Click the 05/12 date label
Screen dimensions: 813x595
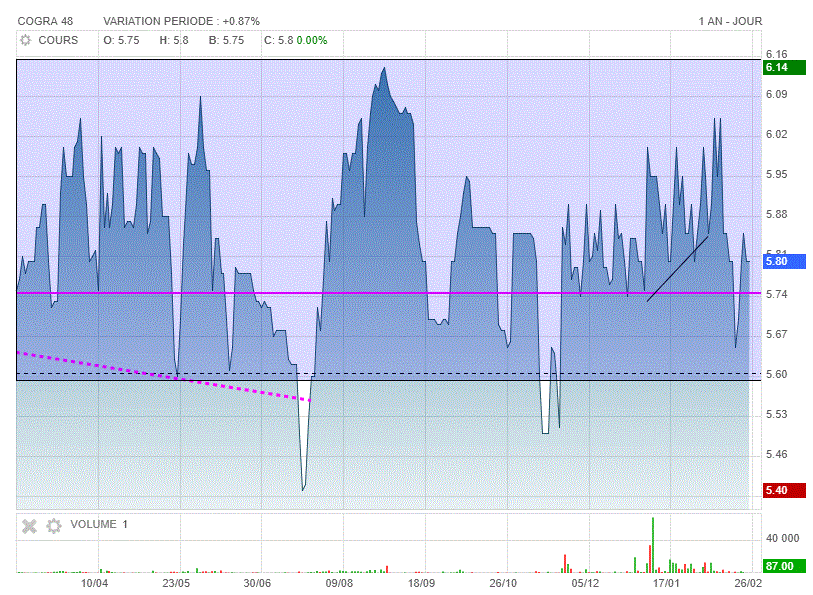click(585, 583)
